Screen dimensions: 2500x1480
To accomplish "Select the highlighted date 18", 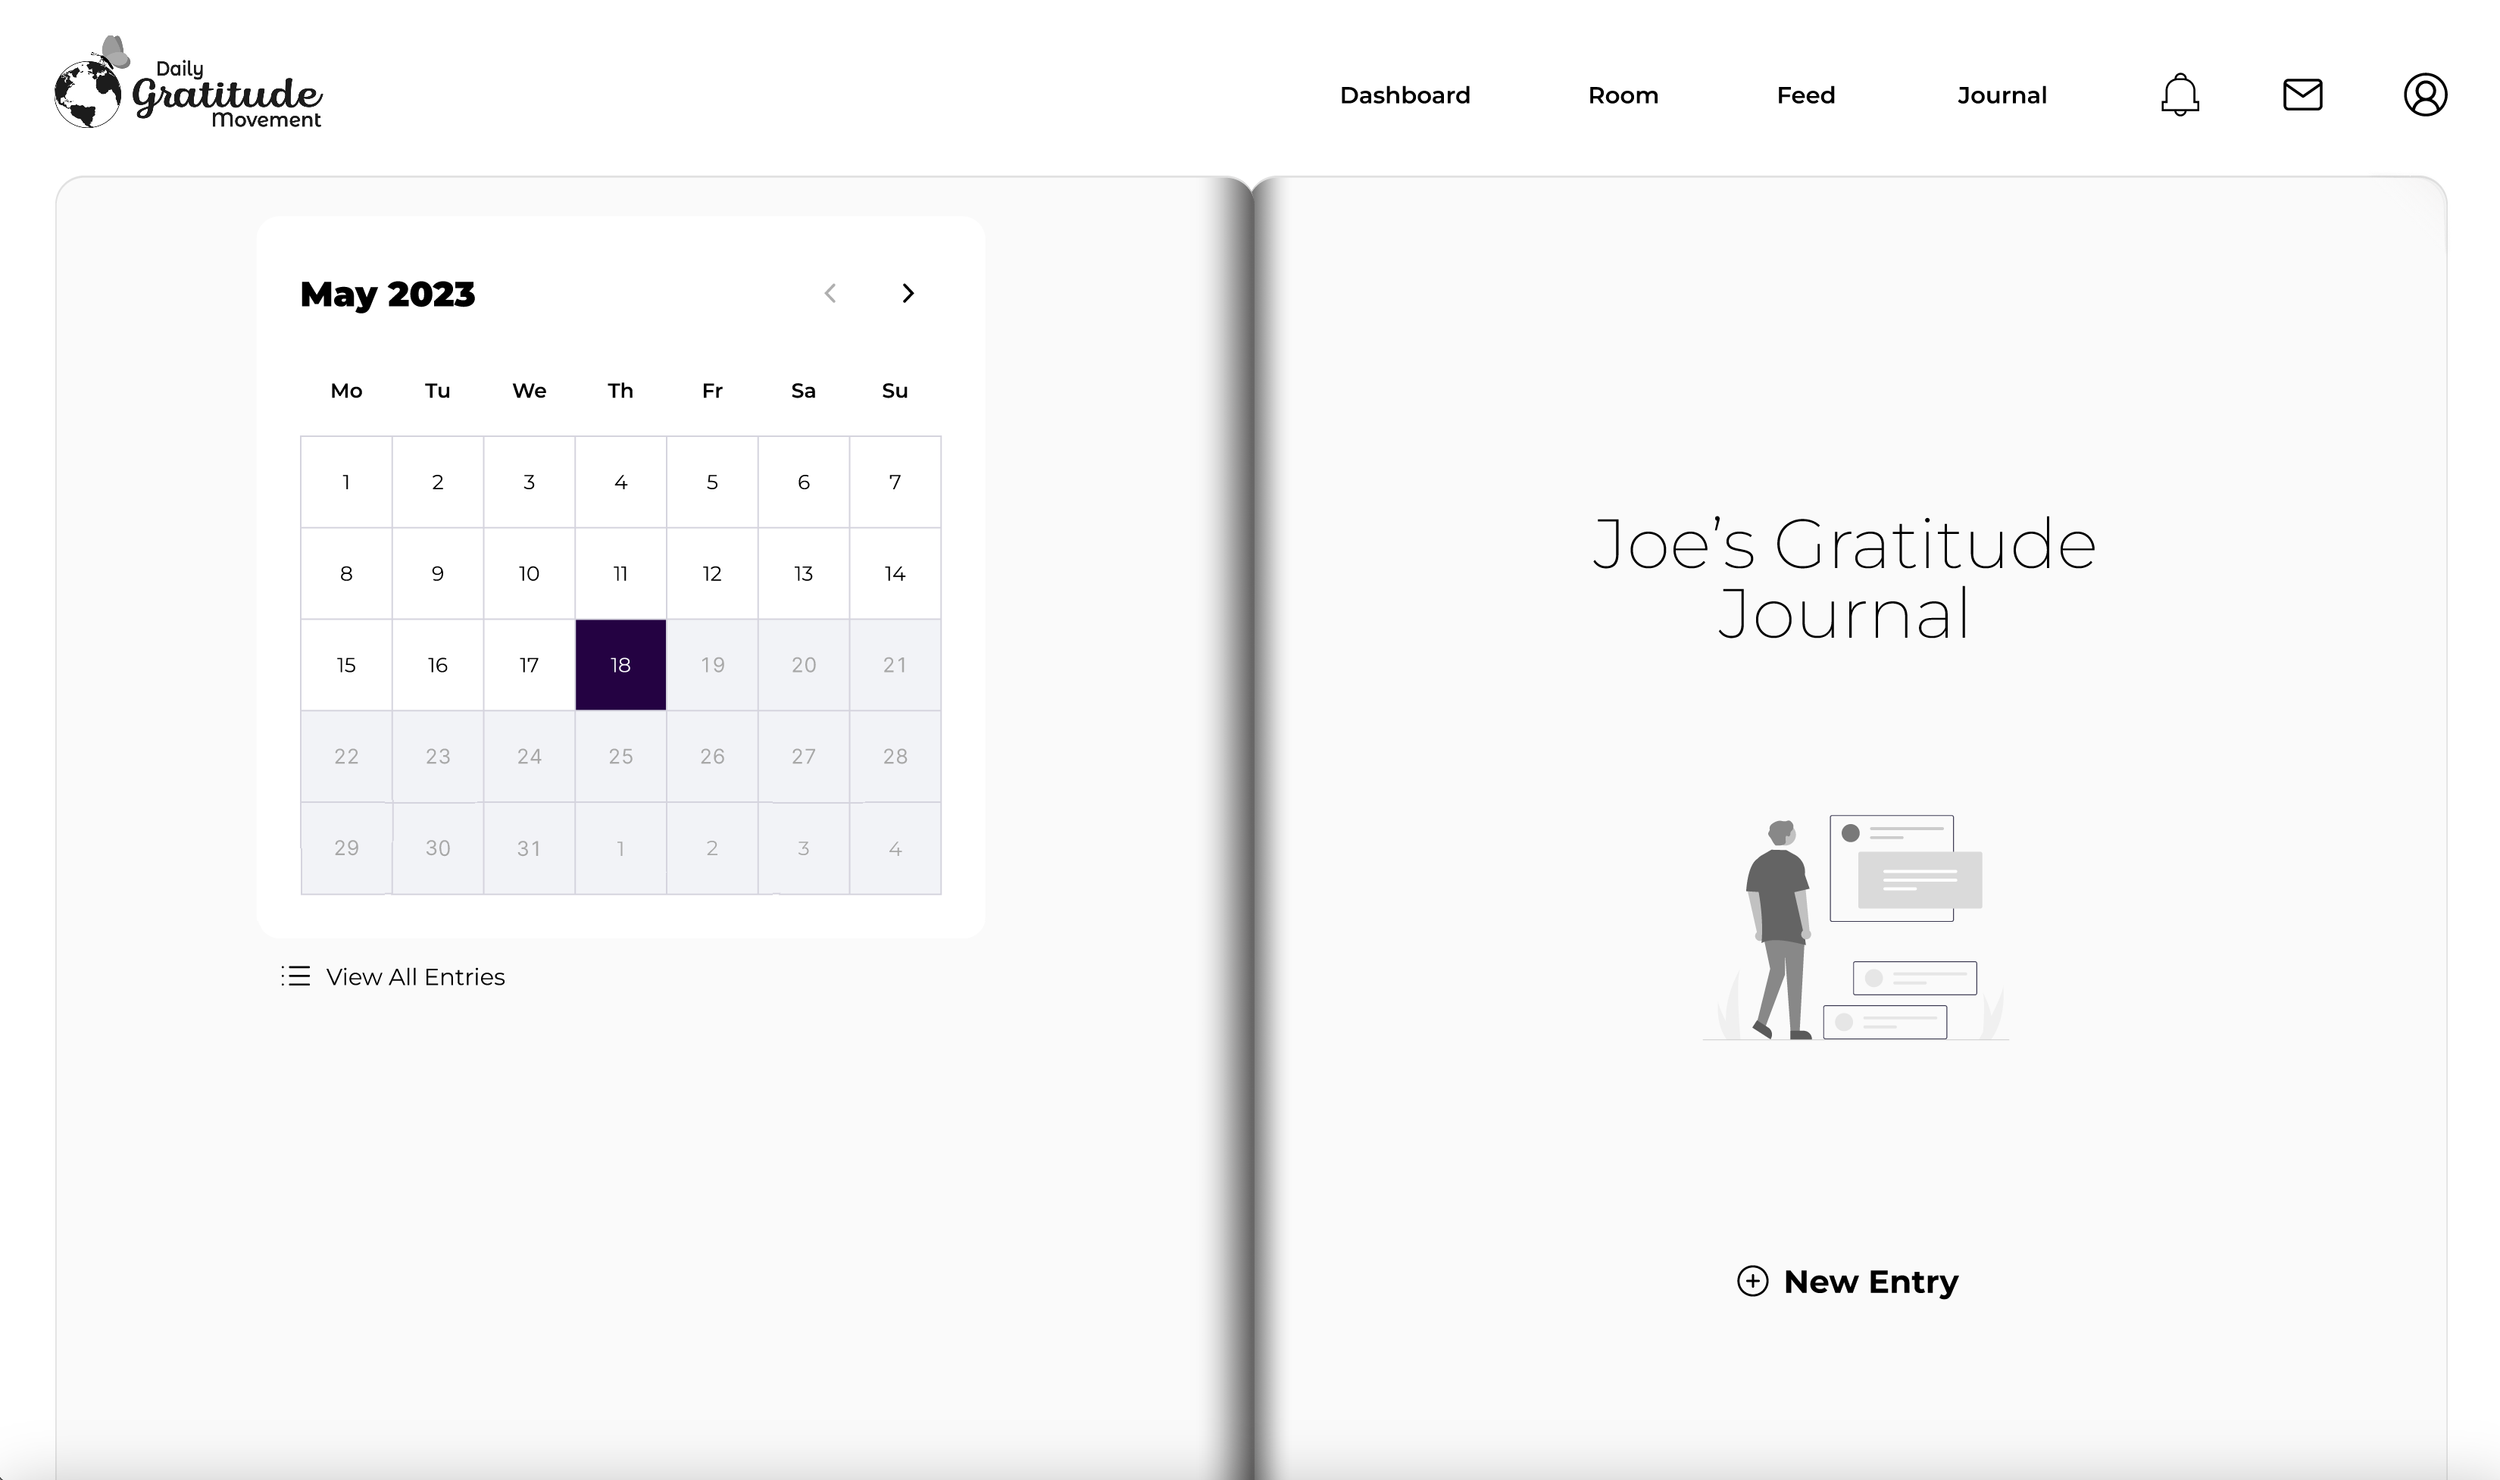I will [620, 665].
